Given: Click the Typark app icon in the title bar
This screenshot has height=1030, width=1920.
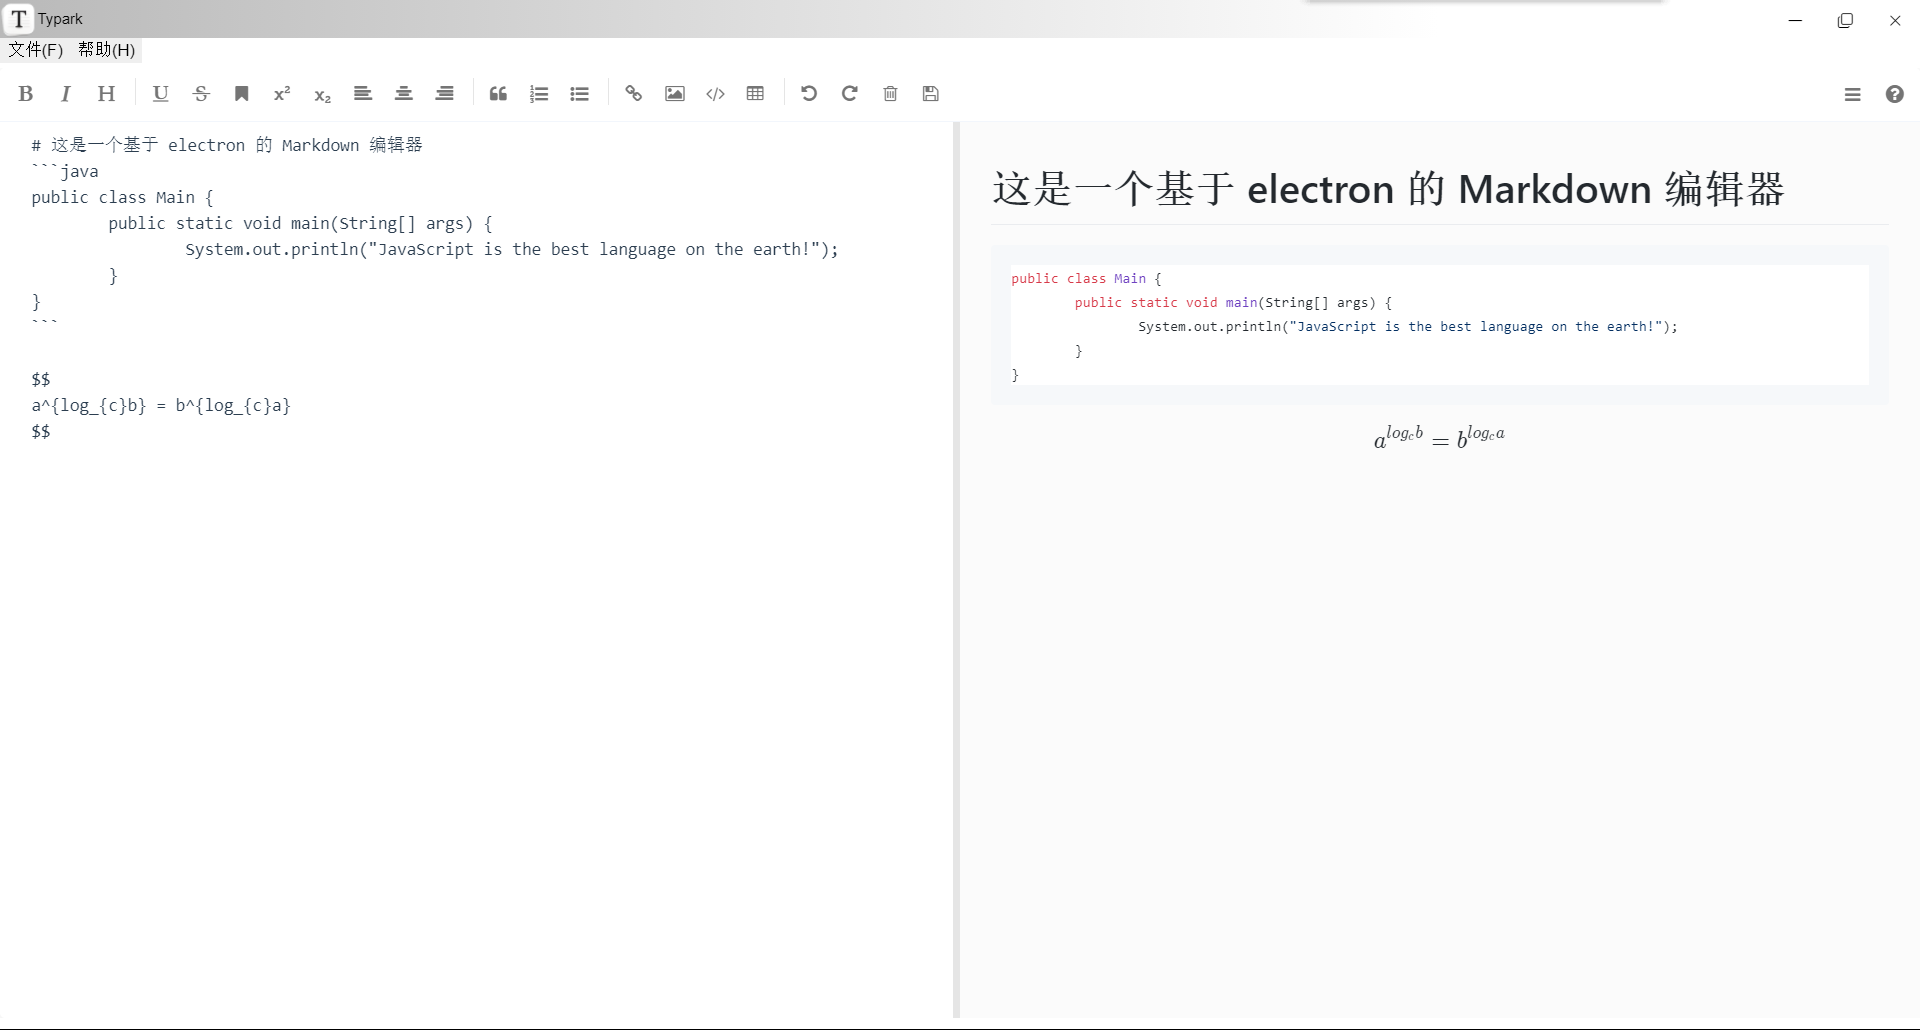Looking at the screenshot, I should [19, 19].
